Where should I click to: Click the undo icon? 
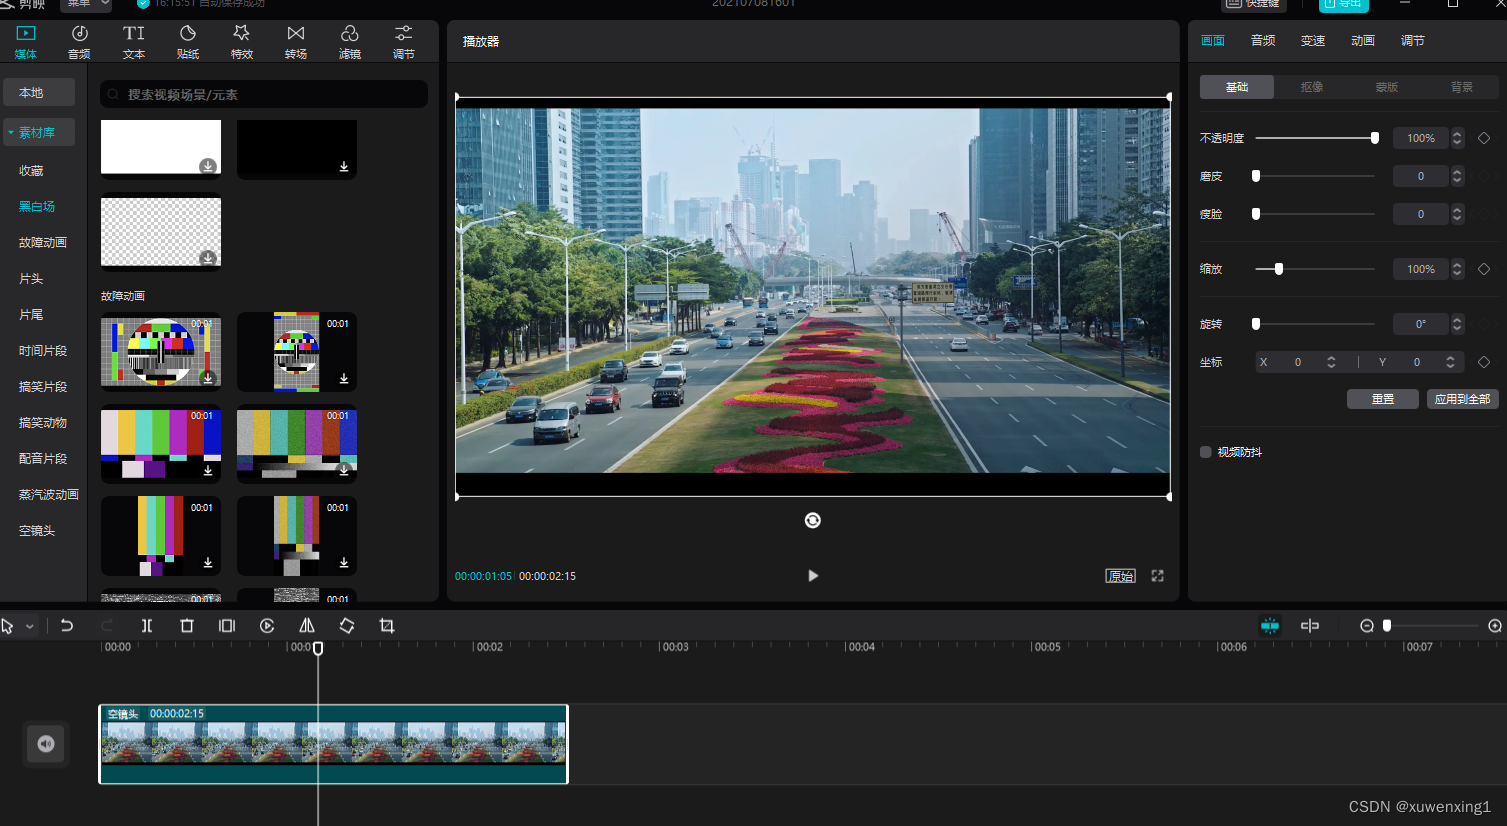click(x=67, y=626)
